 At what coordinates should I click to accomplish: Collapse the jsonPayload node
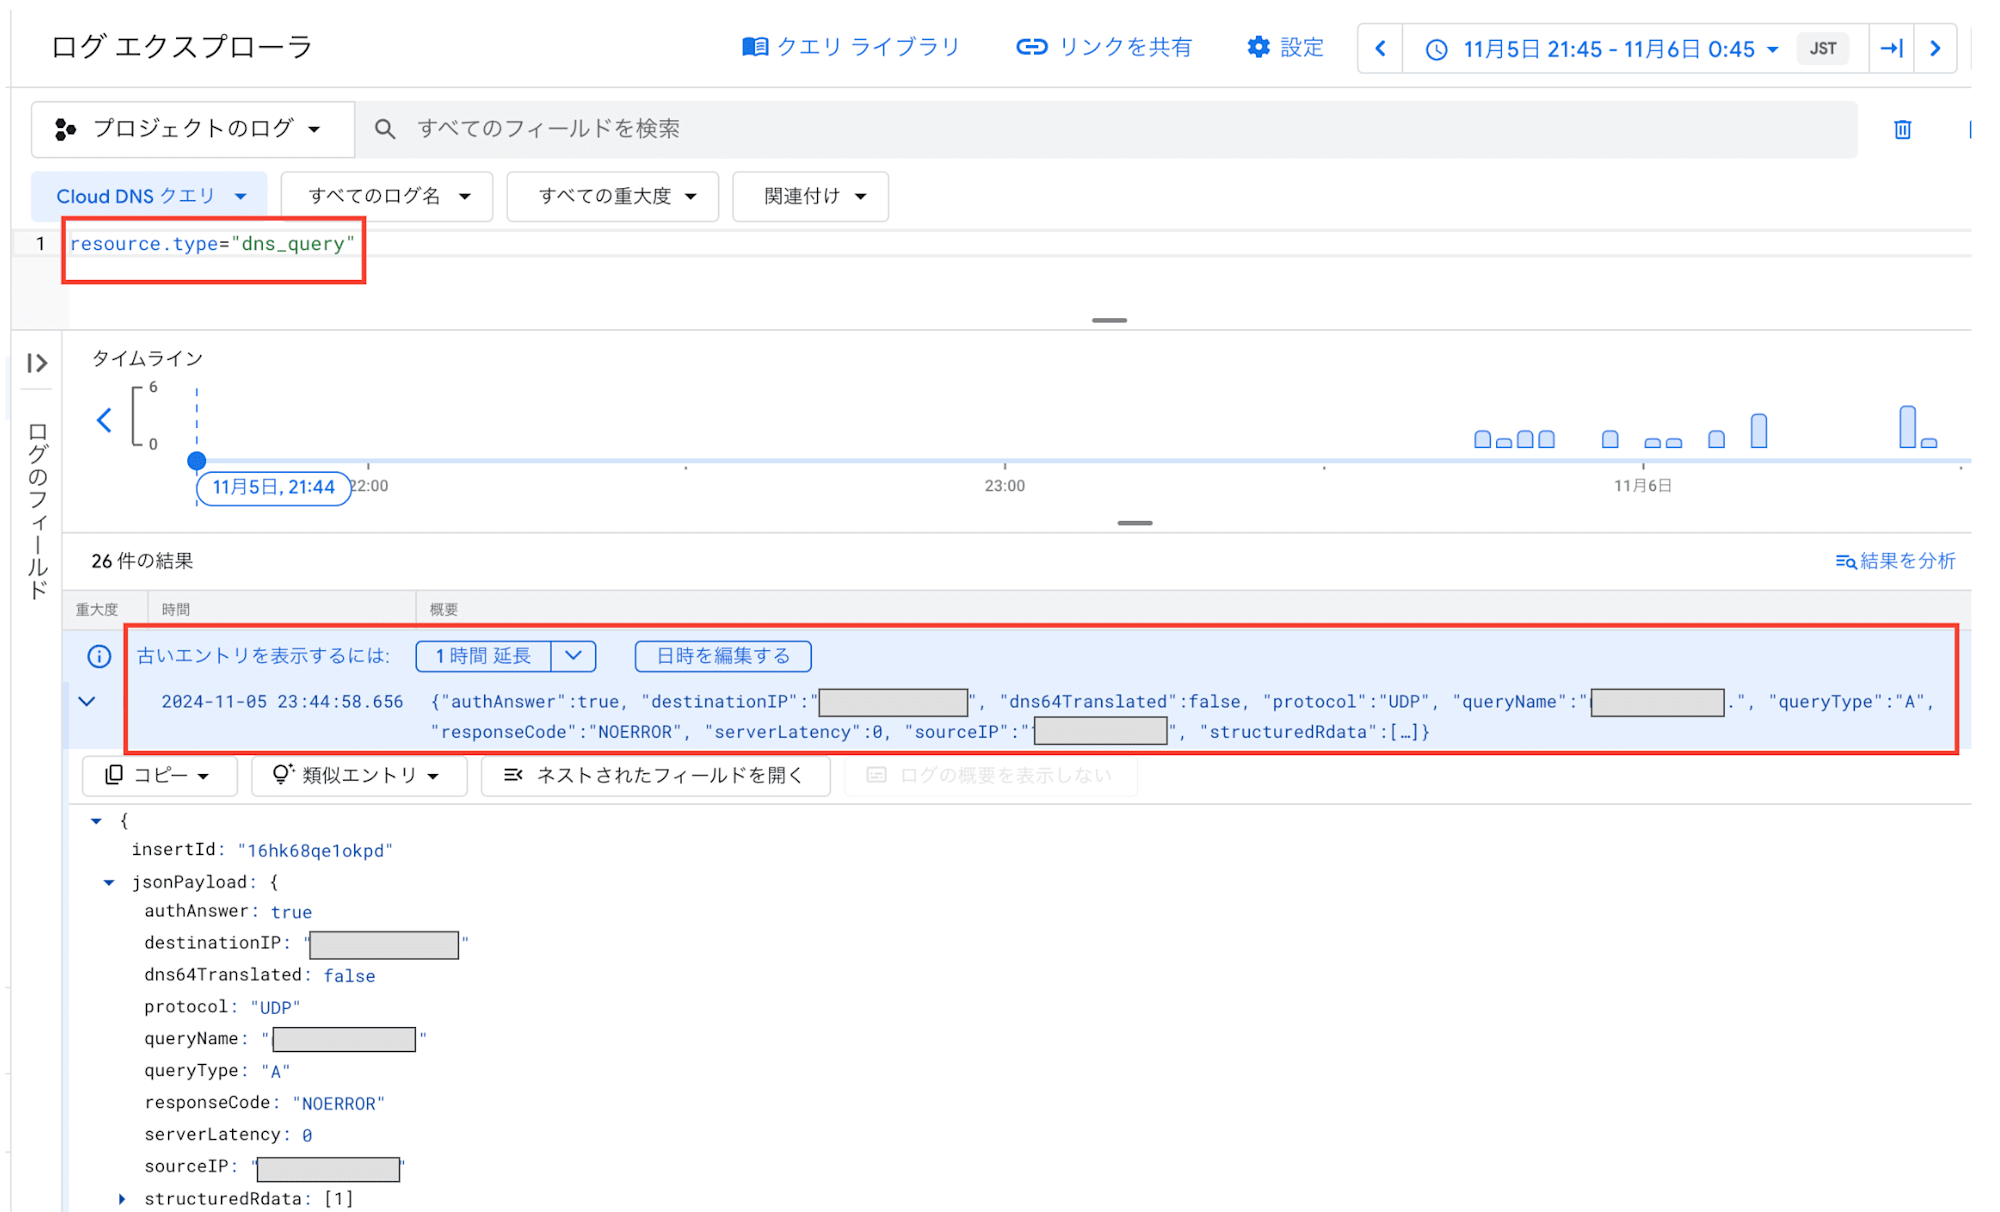tap(109, 883)
